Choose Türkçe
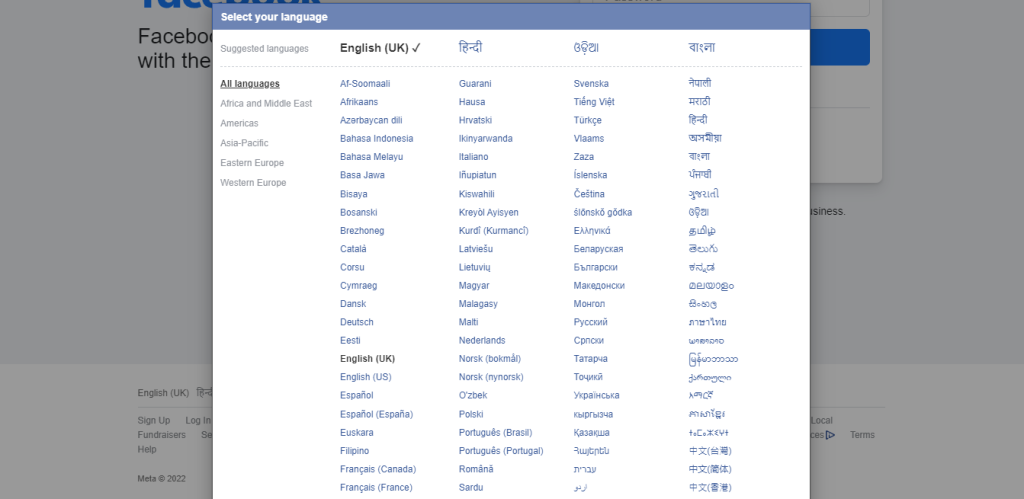 [x=588, y=120]
